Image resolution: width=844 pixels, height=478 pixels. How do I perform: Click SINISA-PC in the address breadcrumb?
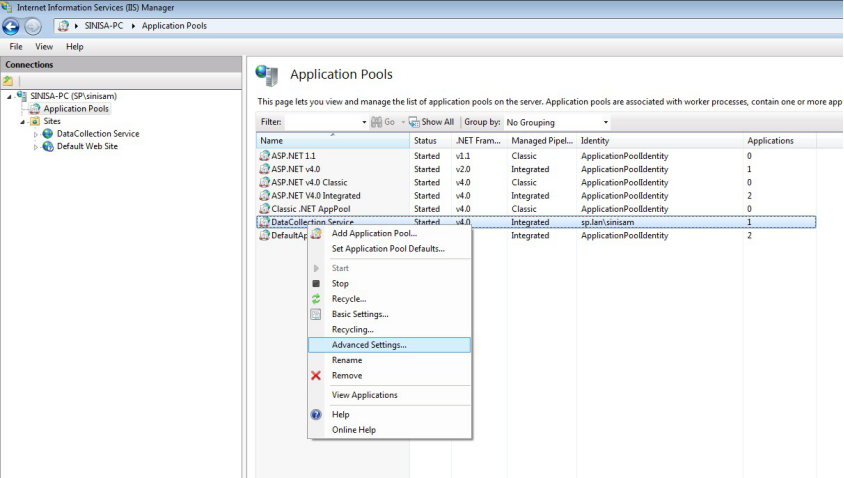pos(104,26)
